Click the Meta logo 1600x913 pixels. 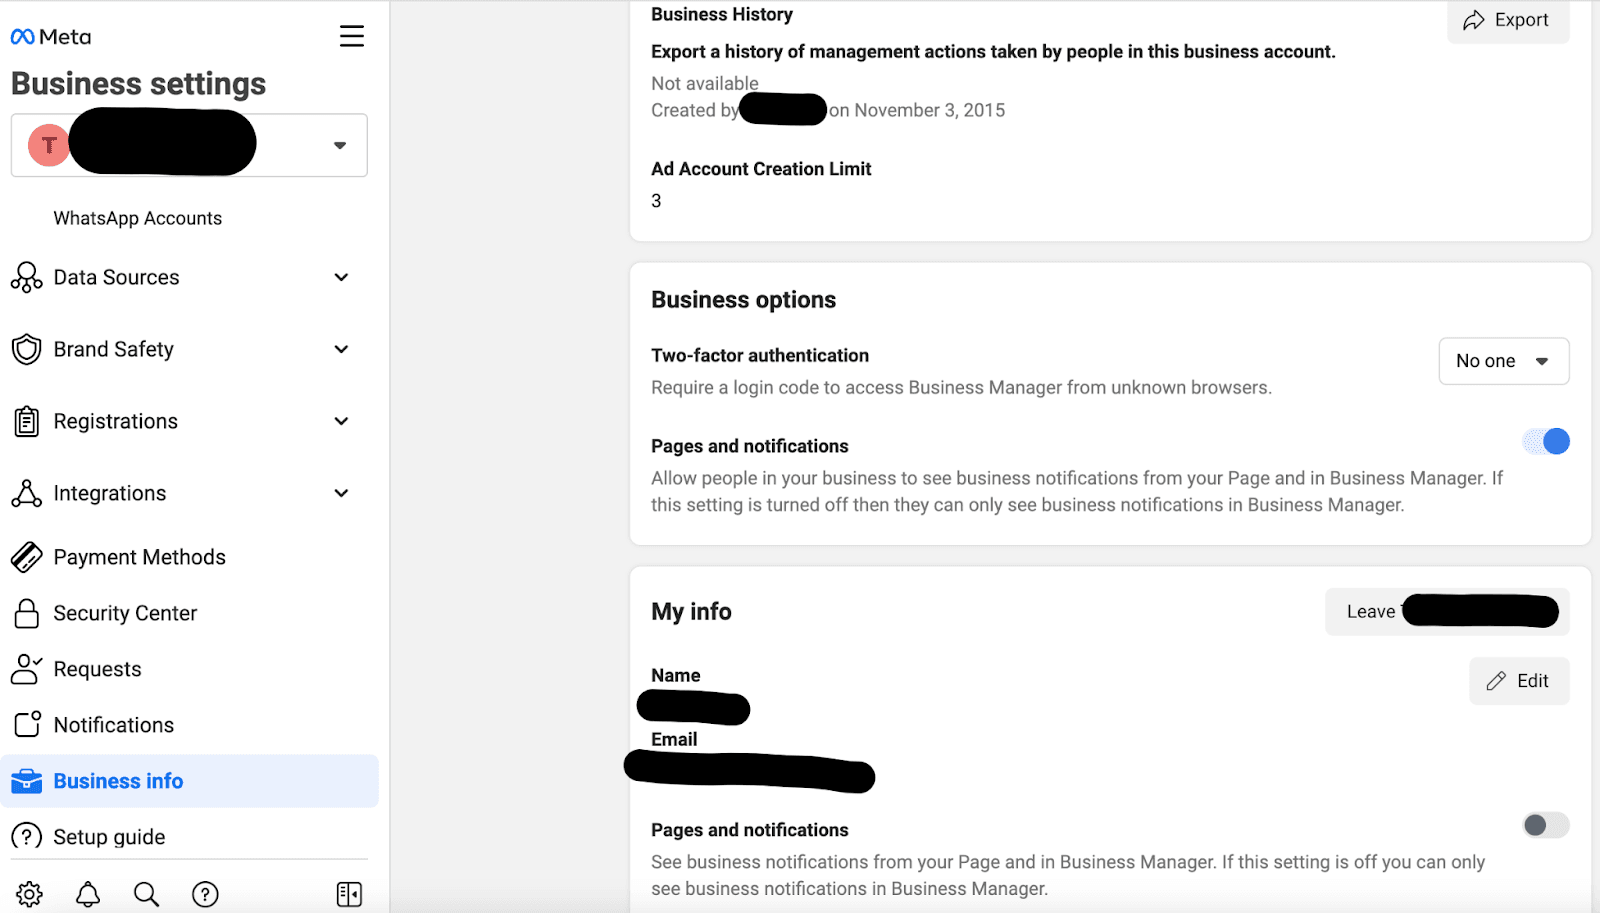pos(51,37)
